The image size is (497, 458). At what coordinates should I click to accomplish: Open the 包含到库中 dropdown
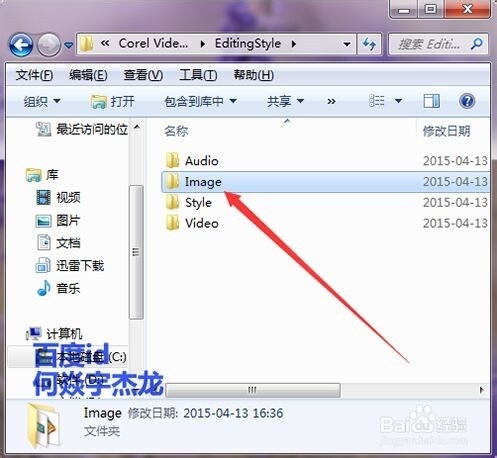click(x=200, y=101)
